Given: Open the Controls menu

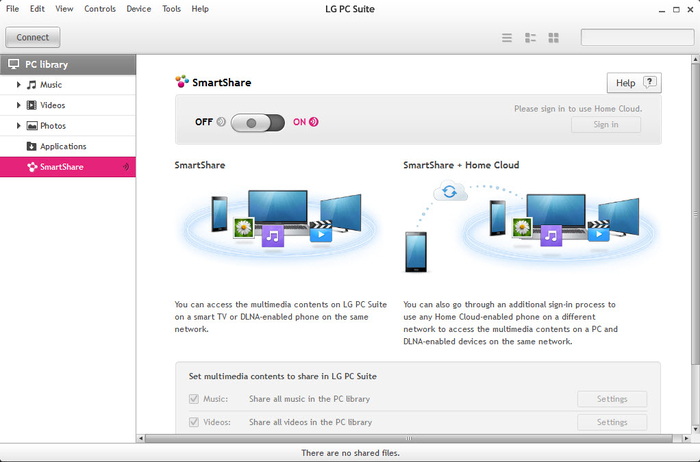Looking at the screenshot, I should pos(100,8).
